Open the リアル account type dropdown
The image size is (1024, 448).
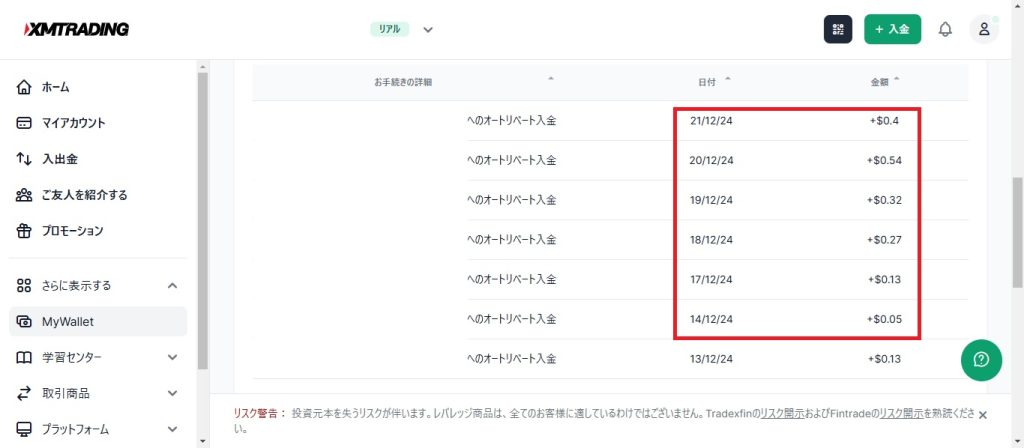(x=427, y=29)
